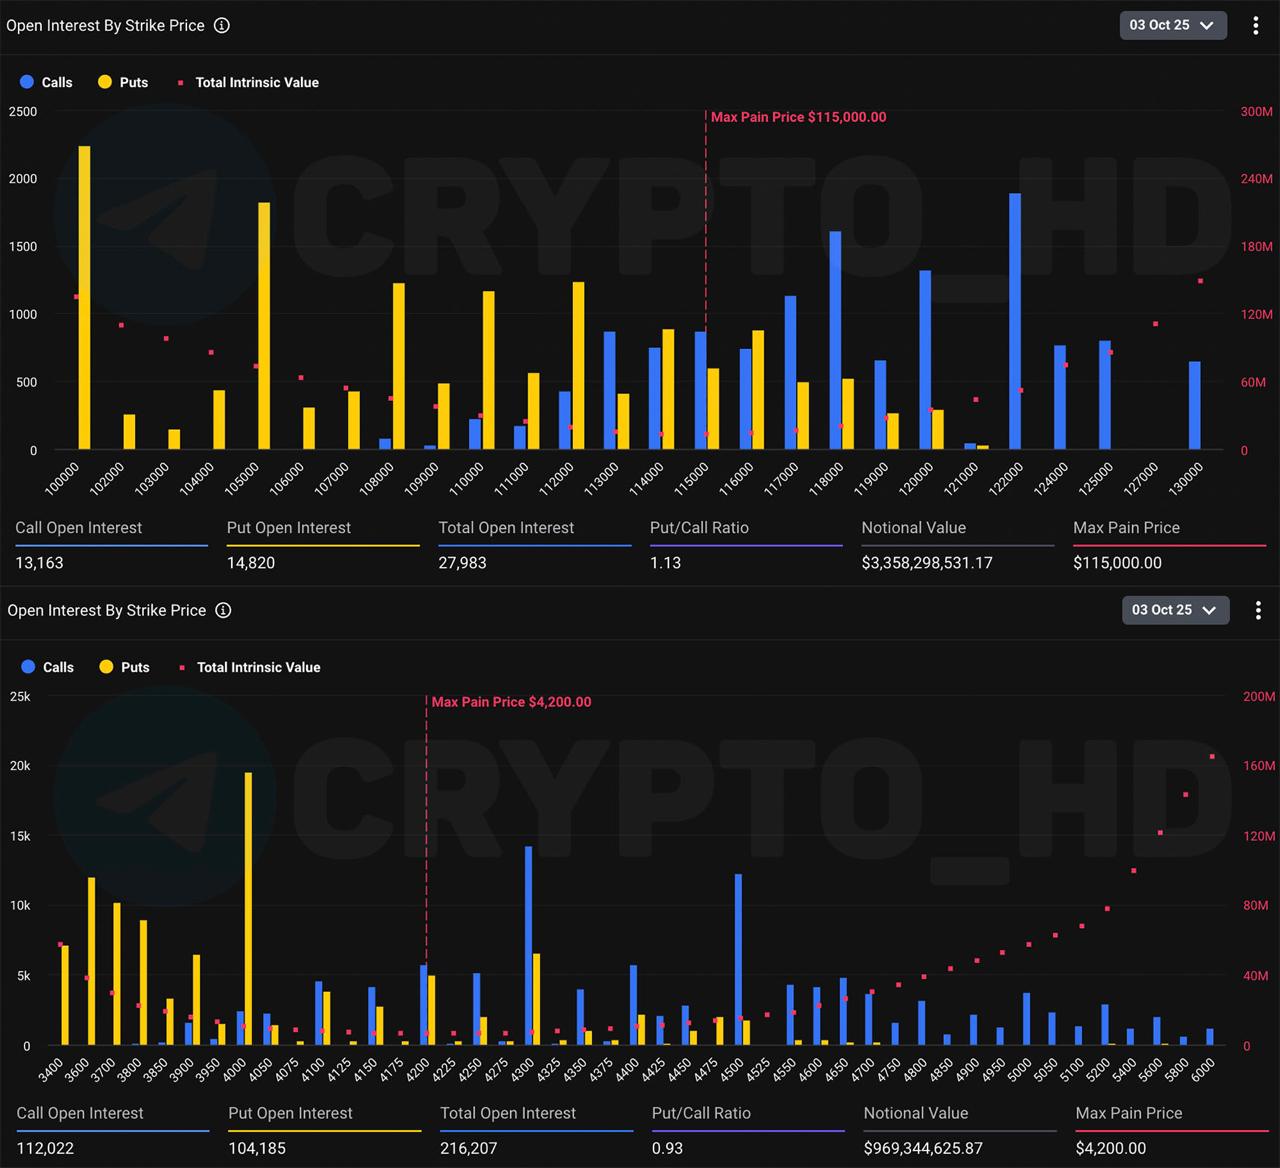Select the yellow put bar at strike 100000

point(84,298)
